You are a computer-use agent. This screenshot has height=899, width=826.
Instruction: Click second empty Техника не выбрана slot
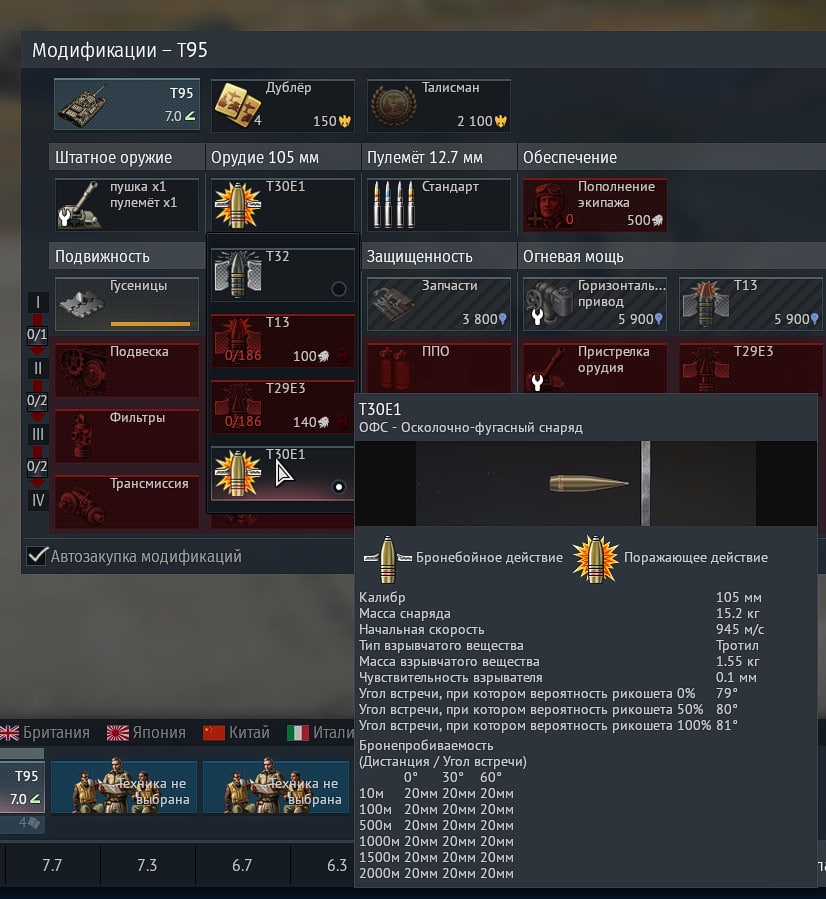pos(276,787)
